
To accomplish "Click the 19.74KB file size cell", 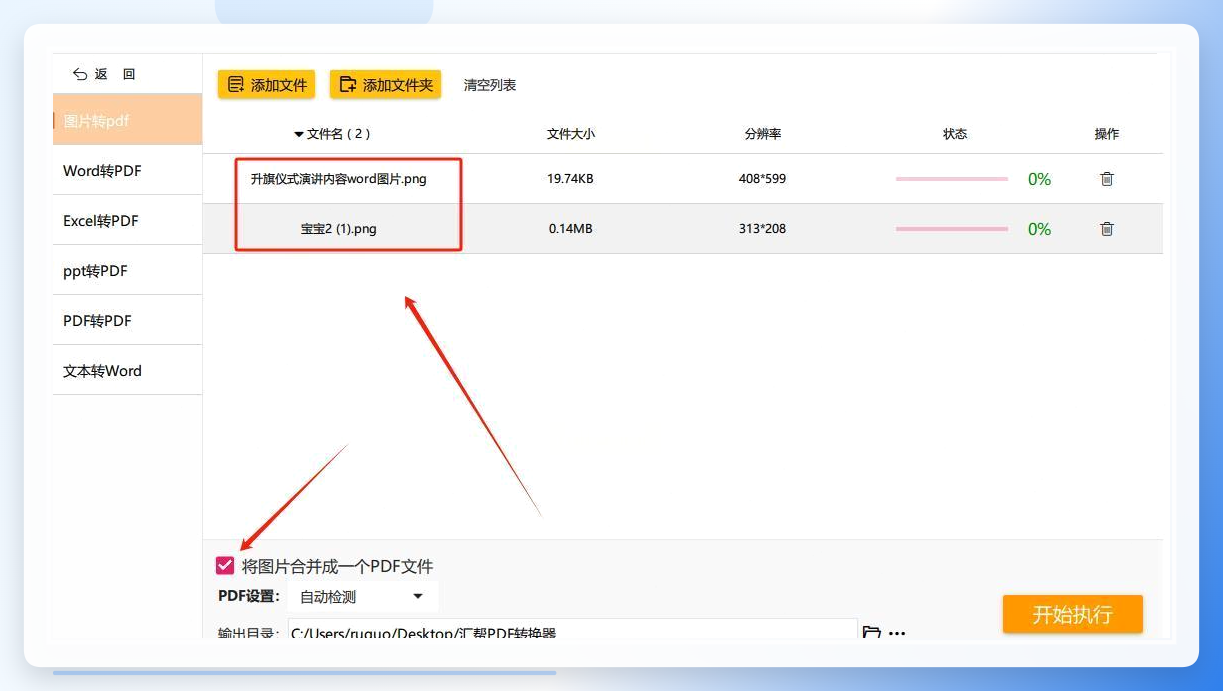I will click(571, 179).
